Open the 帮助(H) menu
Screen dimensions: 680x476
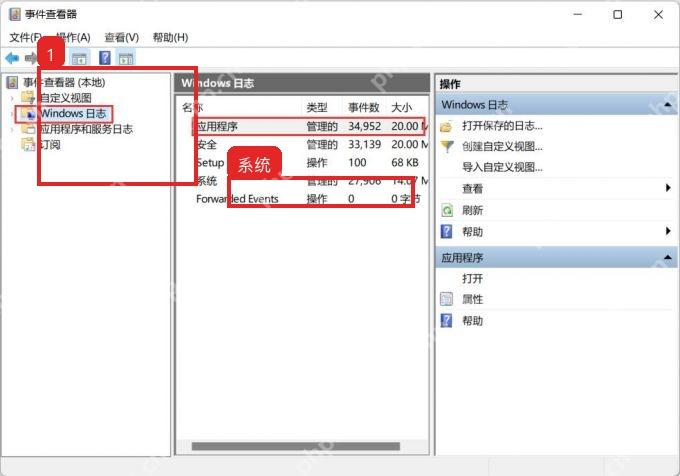(170, 38)
